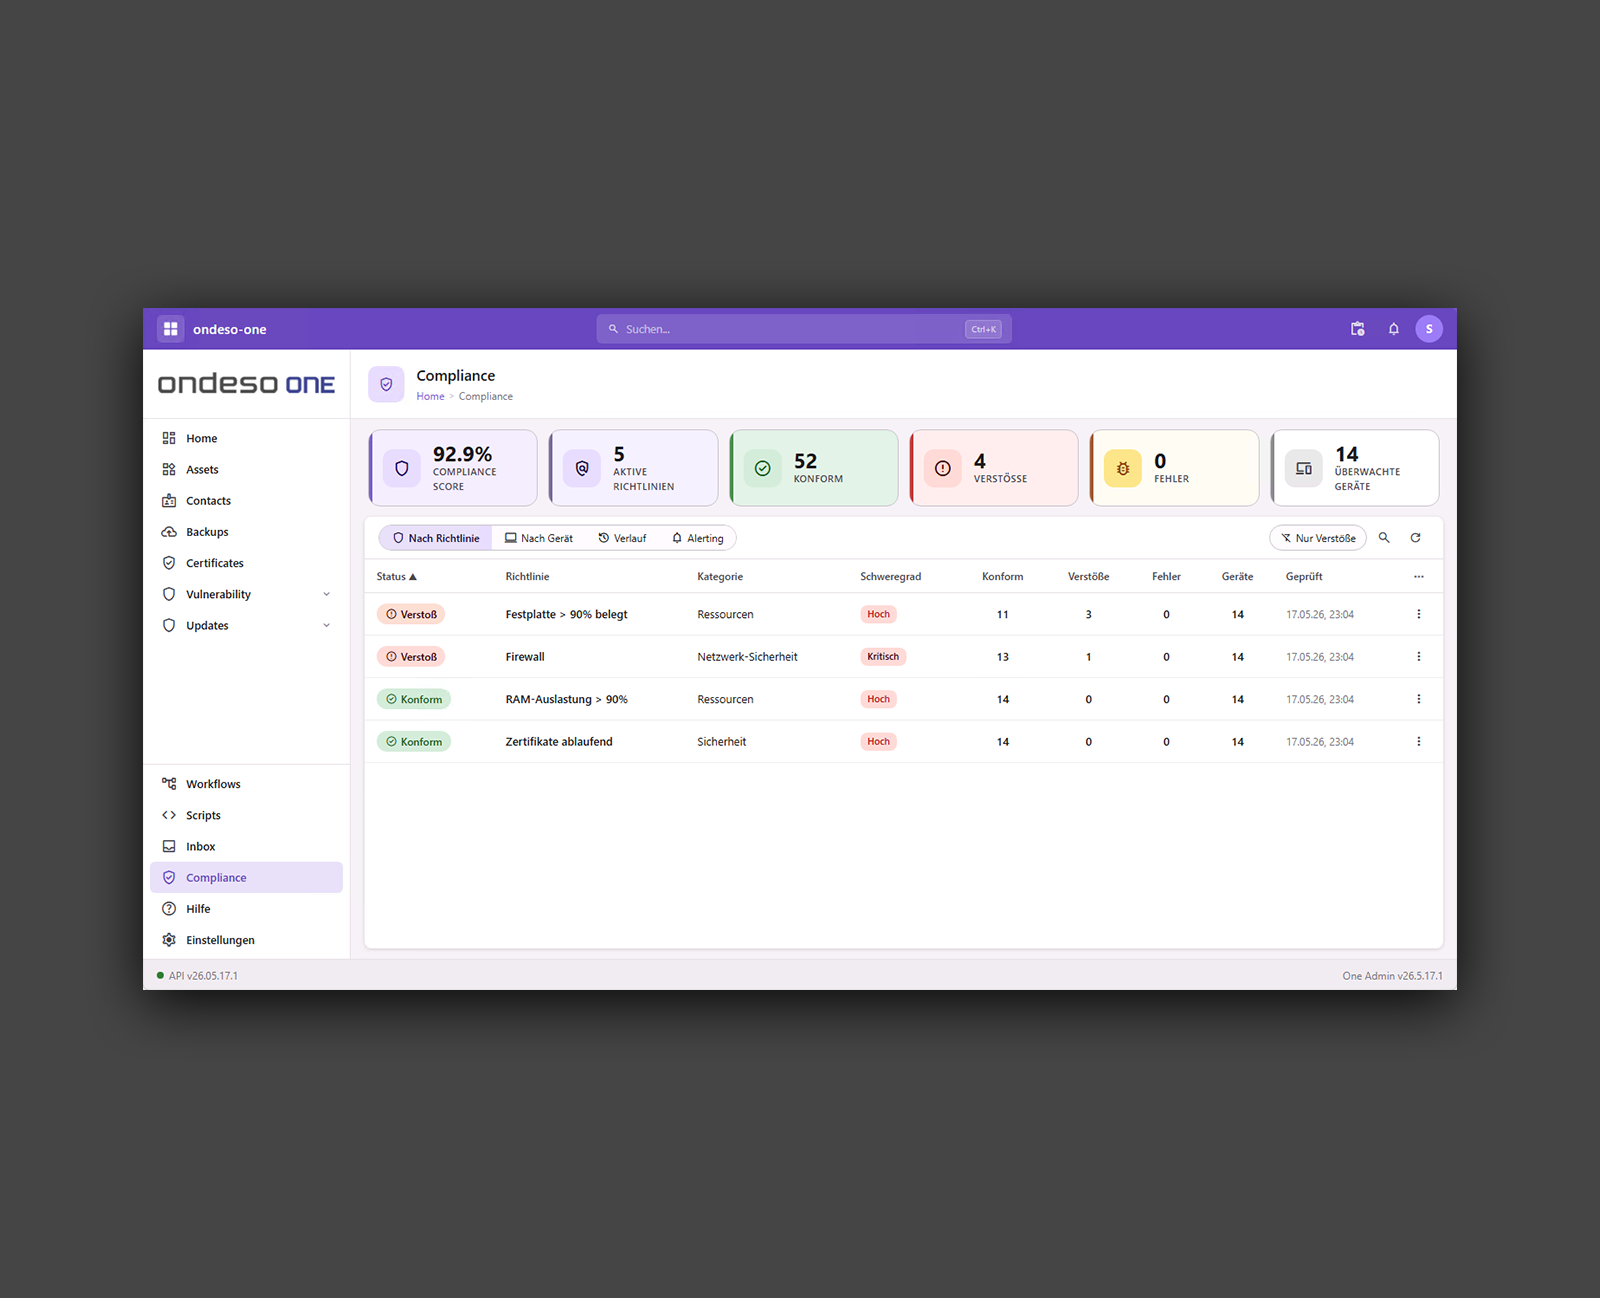Sort by Geprüft column

[1304, 577]
